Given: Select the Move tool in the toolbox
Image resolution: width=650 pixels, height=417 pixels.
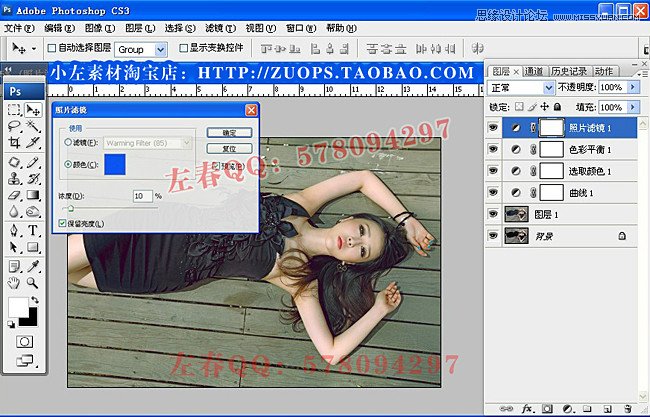Looking at the screenshot, I should (x=33, y=110).
